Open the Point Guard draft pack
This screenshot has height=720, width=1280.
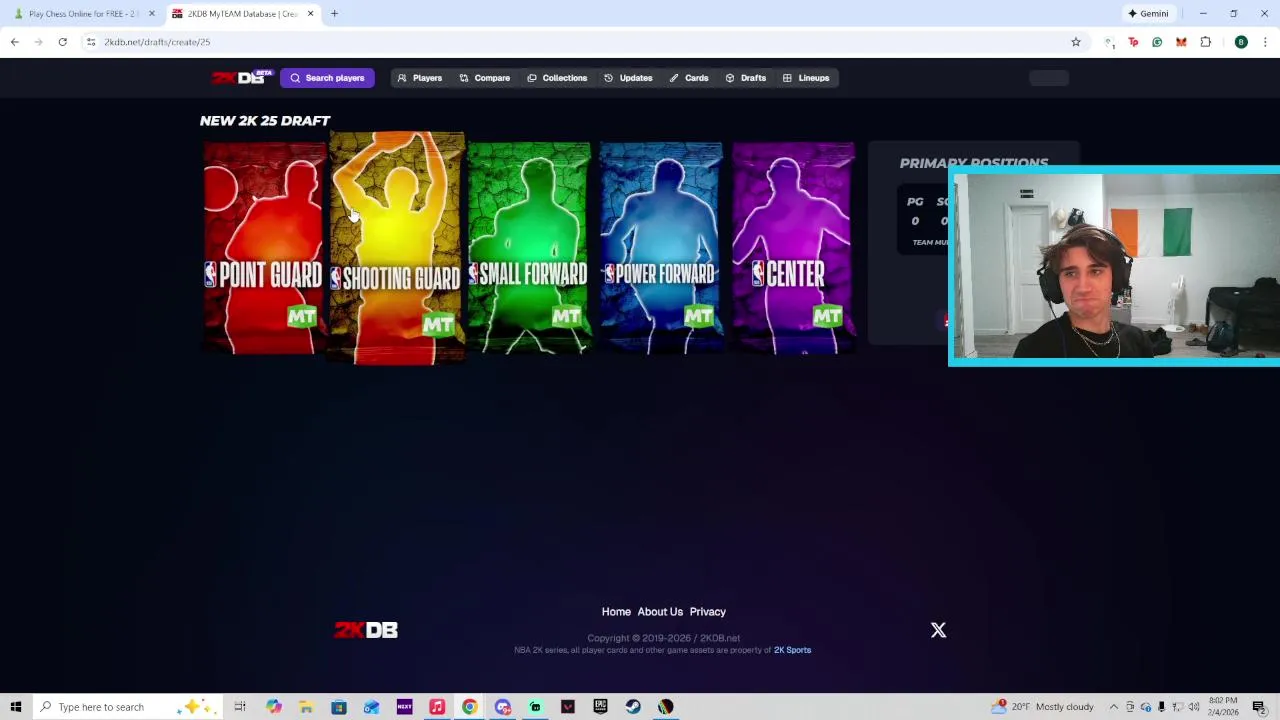coord(263,248)
